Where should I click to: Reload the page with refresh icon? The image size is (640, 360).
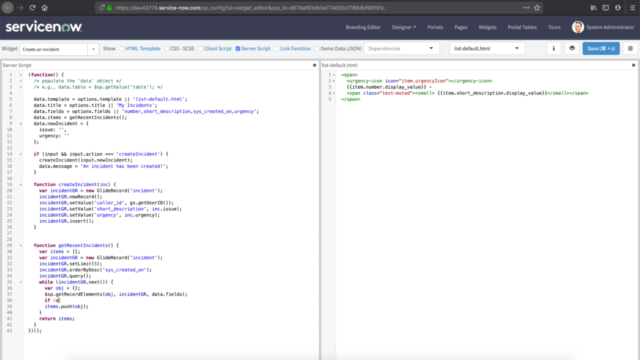point(32,8)
